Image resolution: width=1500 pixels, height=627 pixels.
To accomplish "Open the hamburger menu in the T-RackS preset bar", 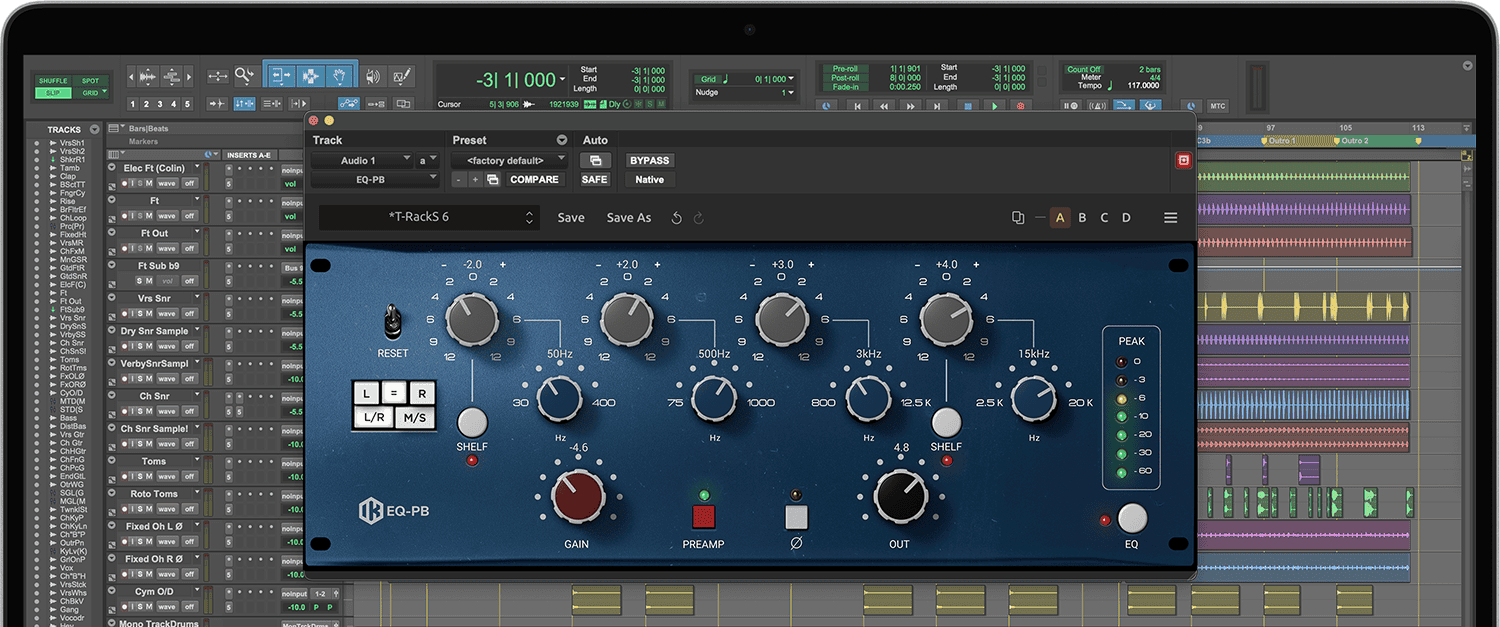I will click(1170, 217).
